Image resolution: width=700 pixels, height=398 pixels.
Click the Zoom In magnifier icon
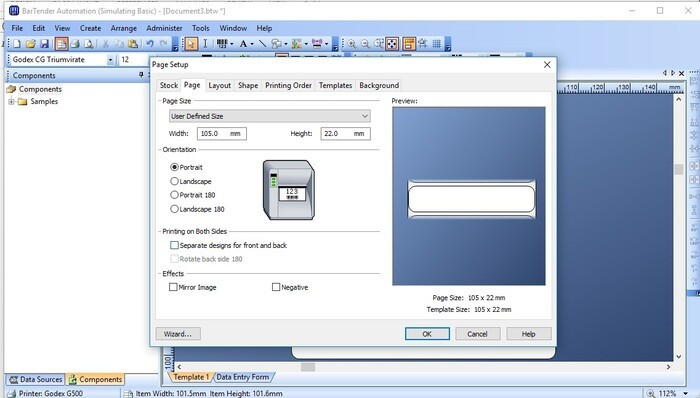(352, 44)
